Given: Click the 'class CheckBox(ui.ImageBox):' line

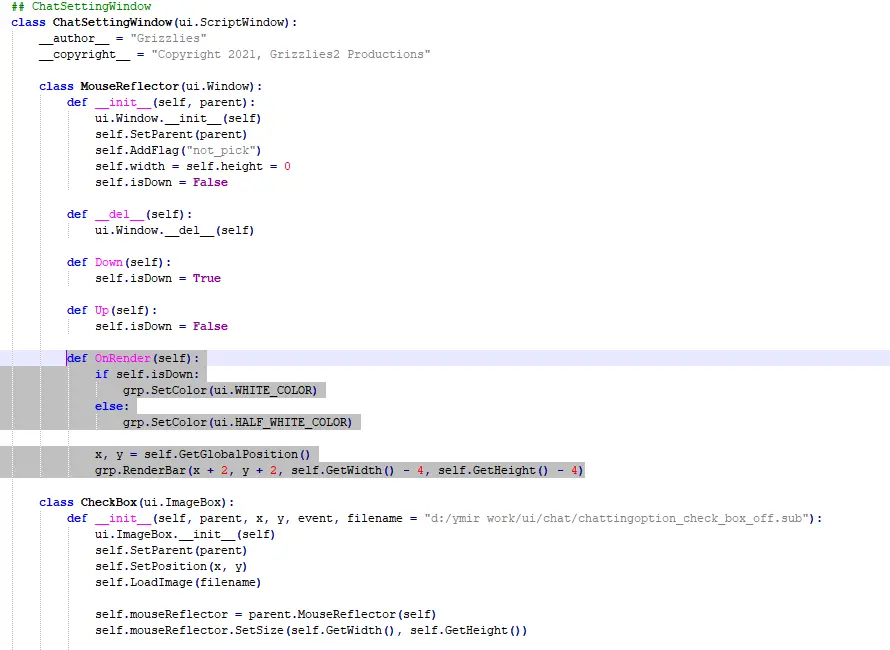Looking at the screenshot, I should coord(136,502).
